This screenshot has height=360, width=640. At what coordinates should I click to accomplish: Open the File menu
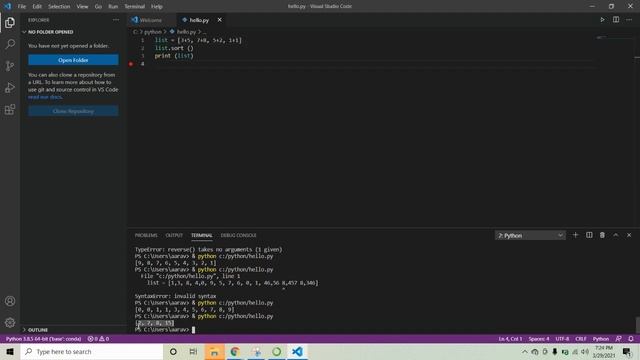pyautogui.click(x=22, y=7)
